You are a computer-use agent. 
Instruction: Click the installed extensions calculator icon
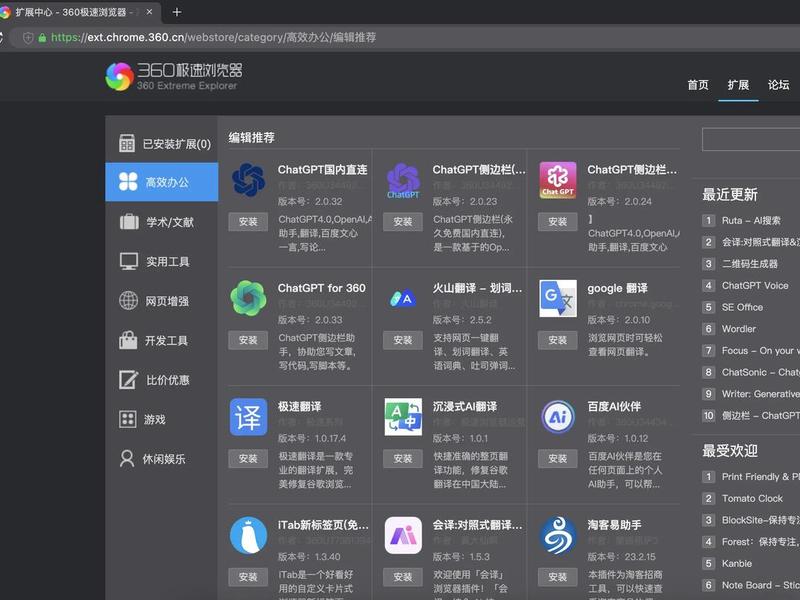(x=127, y=143)
